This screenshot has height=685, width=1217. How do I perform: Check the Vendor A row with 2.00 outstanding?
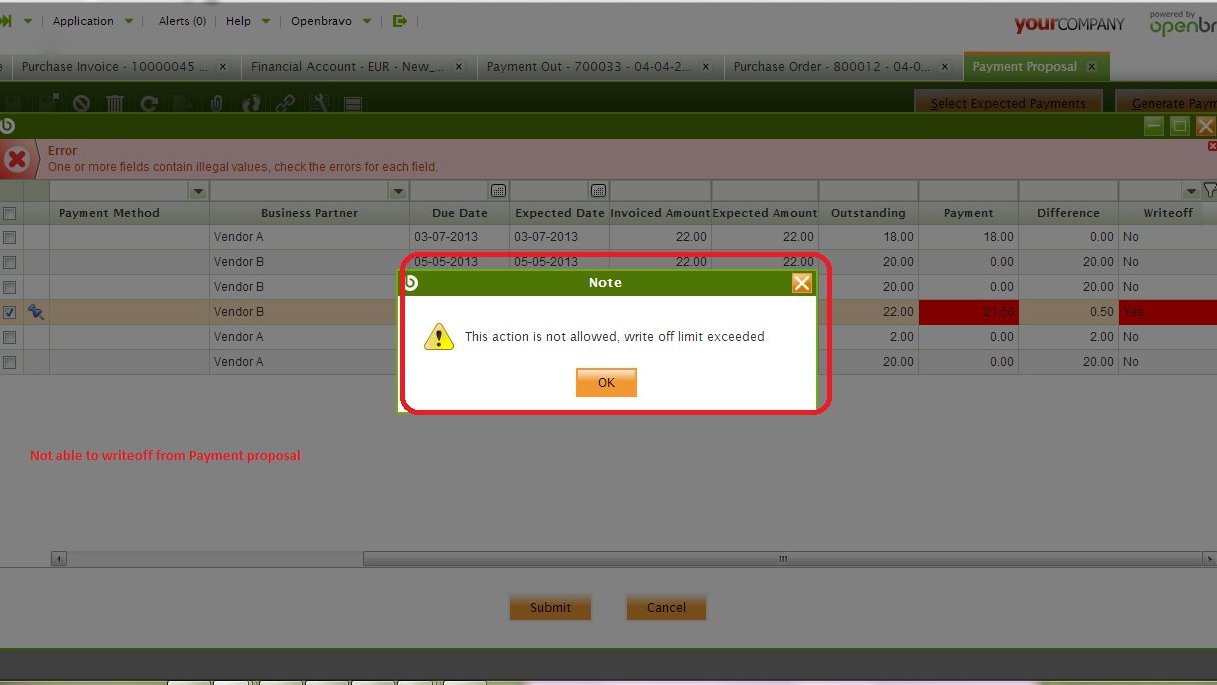click(10, 337)
